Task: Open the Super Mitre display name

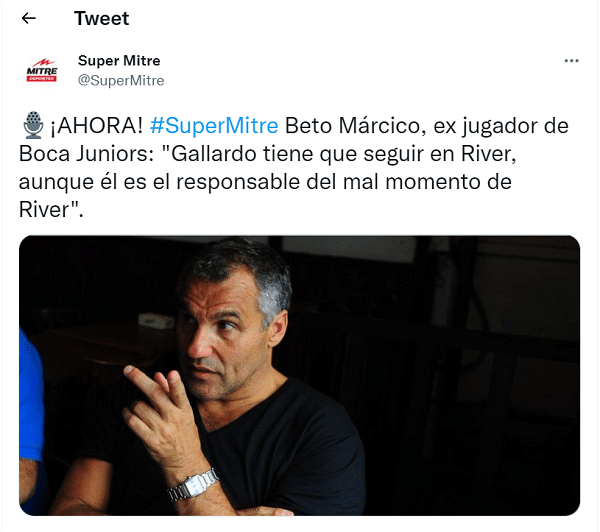Action: pos(119,60)
